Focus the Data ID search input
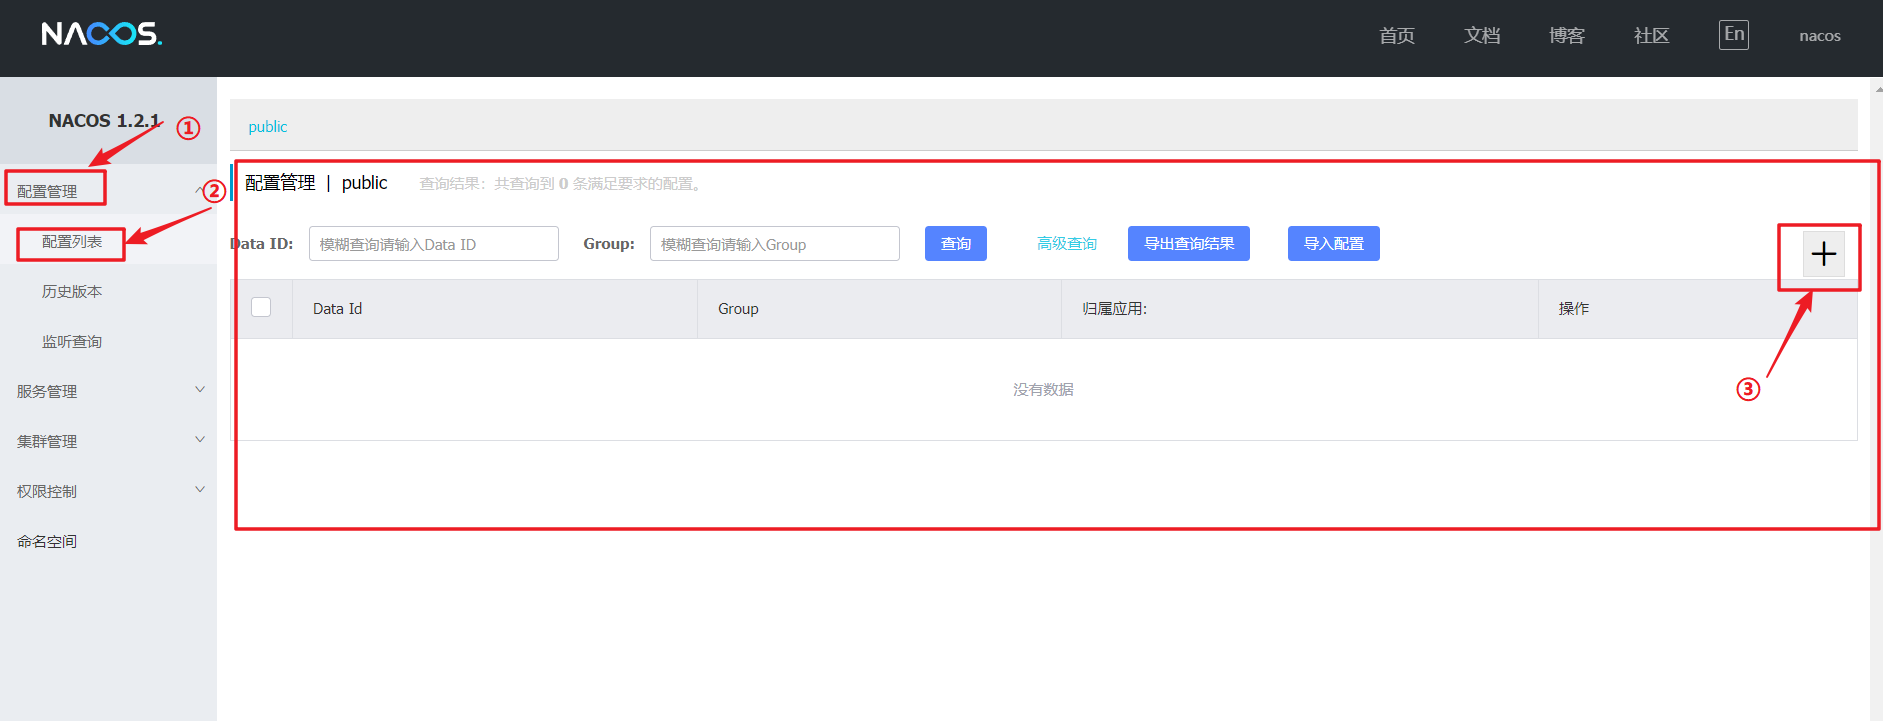 433,244
